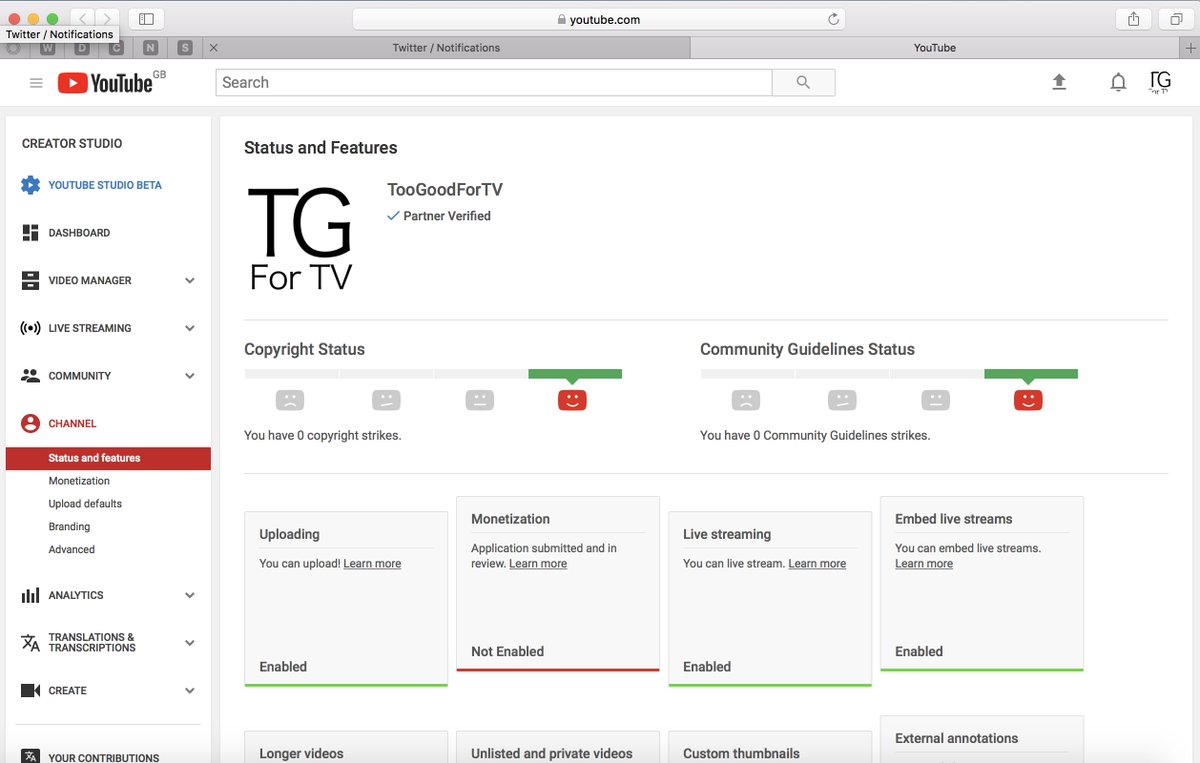
Task: Click the Dashboard sidebar icon
Action: pyautogui.click(x=30, y=233)
